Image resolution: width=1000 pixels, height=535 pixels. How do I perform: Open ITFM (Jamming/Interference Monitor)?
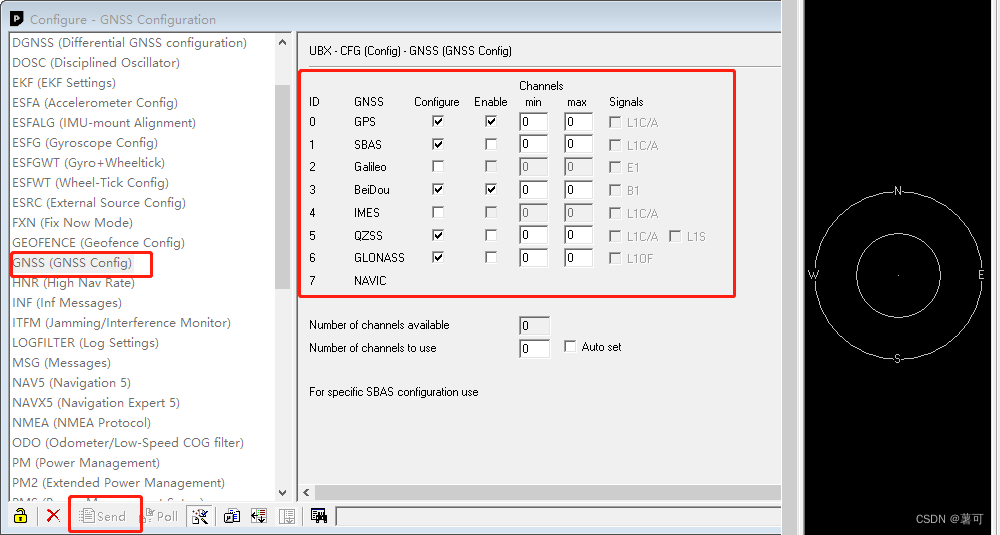[x=121, y=323]
